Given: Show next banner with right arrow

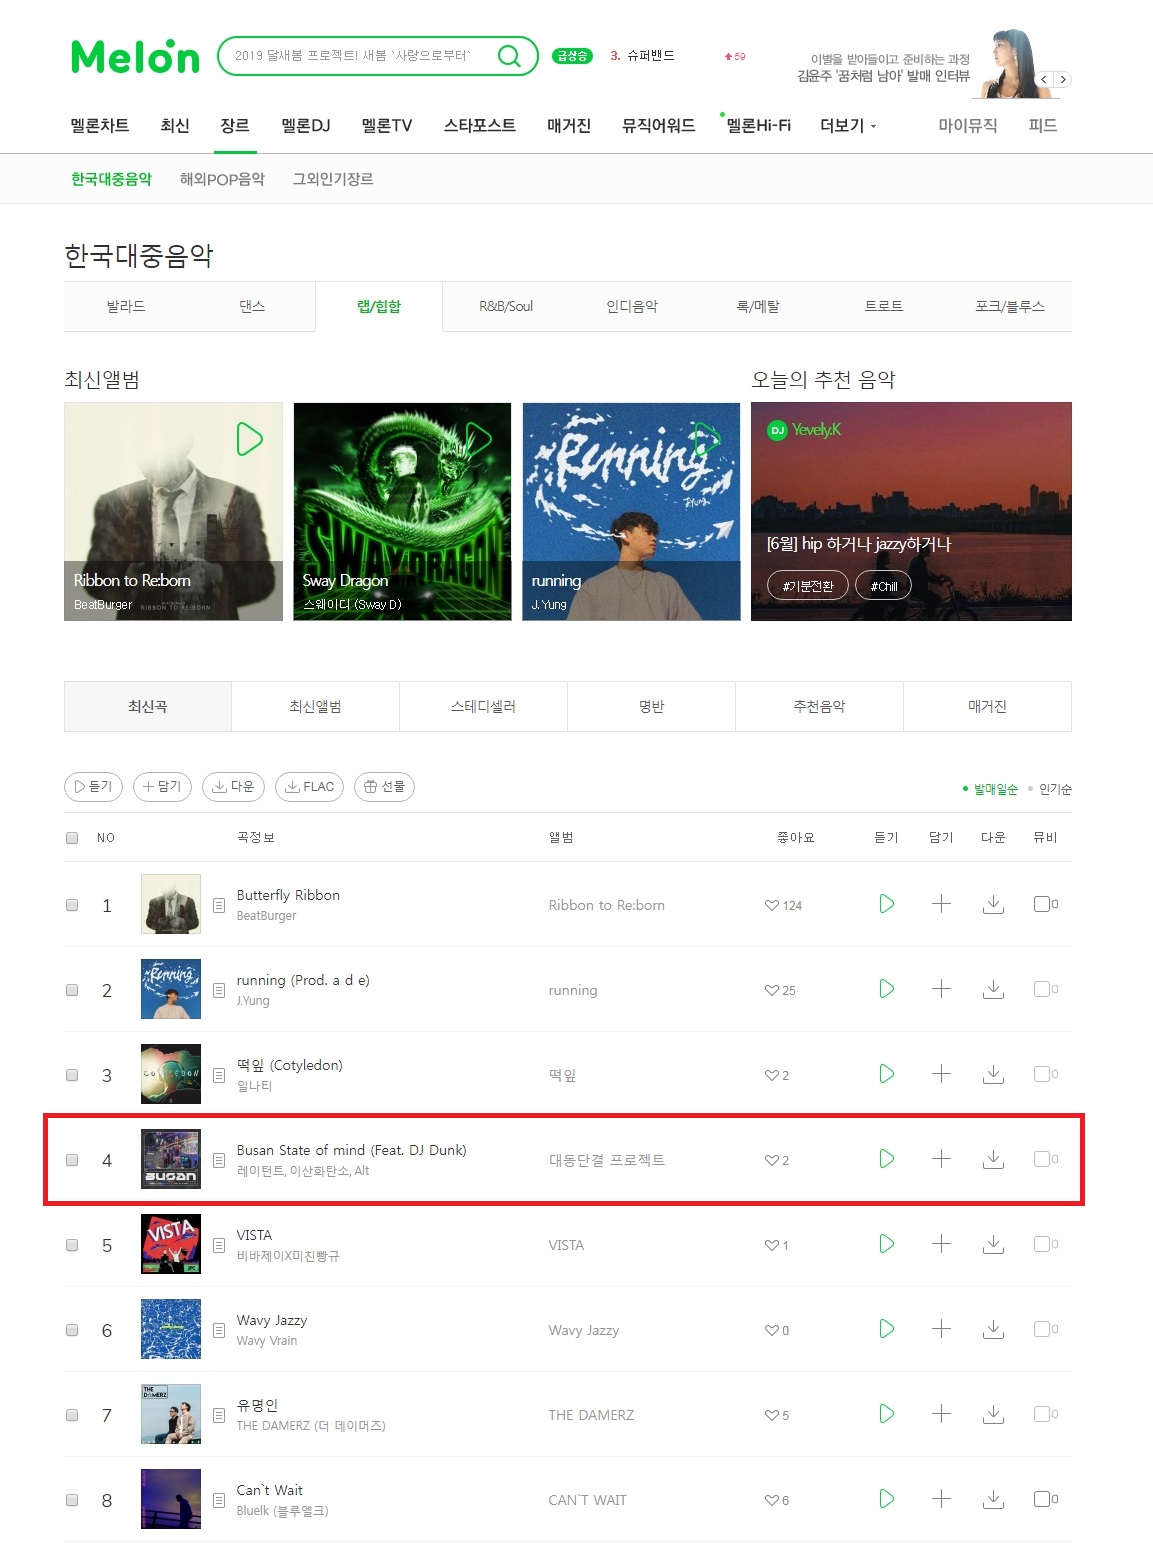Looking at the screenshot, I should point(1063,79).
